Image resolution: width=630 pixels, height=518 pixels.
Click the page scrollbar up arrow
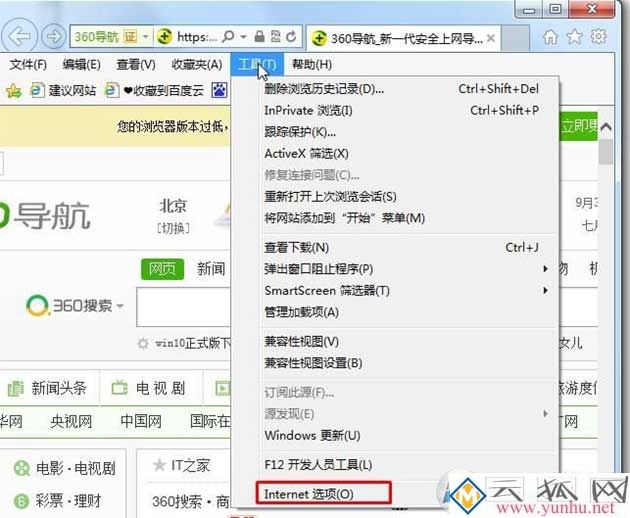click(x=606, y=127)
